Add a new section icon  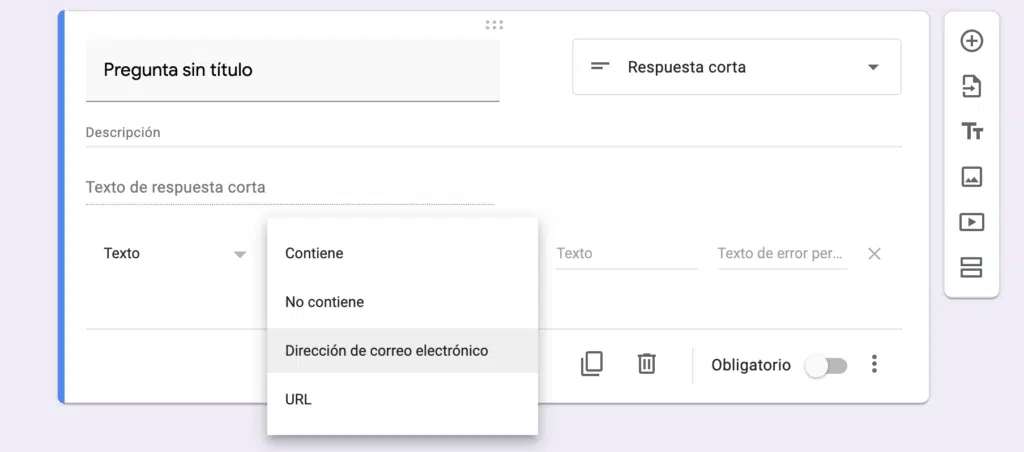[971, 267]
